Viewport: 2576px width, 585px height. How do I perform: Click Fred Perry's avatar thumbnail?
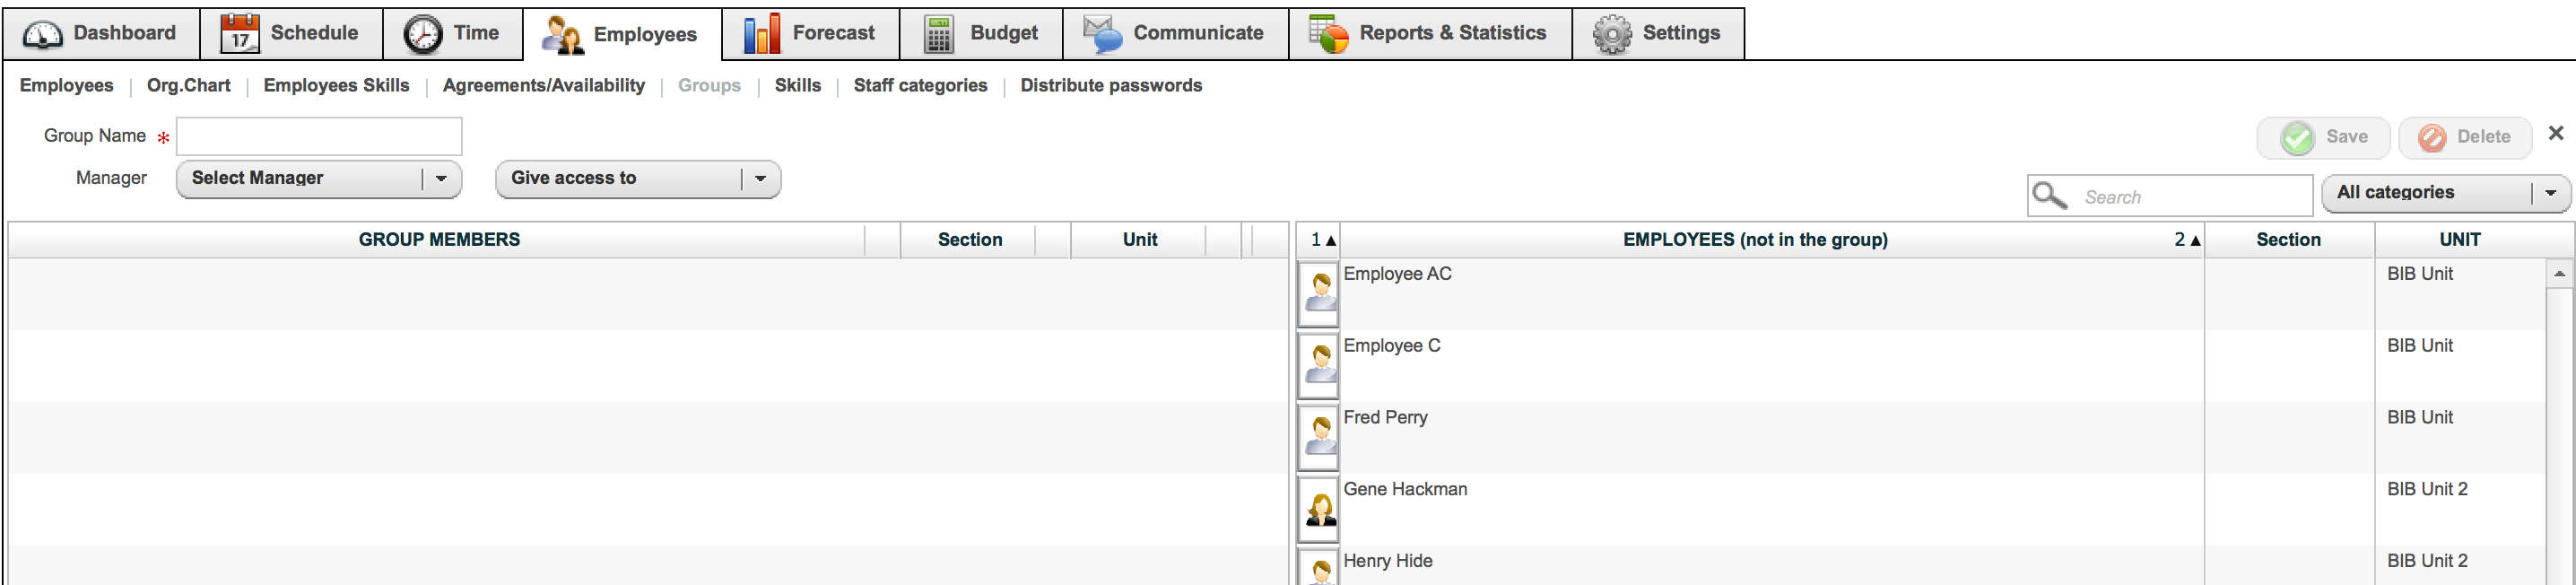pos(1318,438)
